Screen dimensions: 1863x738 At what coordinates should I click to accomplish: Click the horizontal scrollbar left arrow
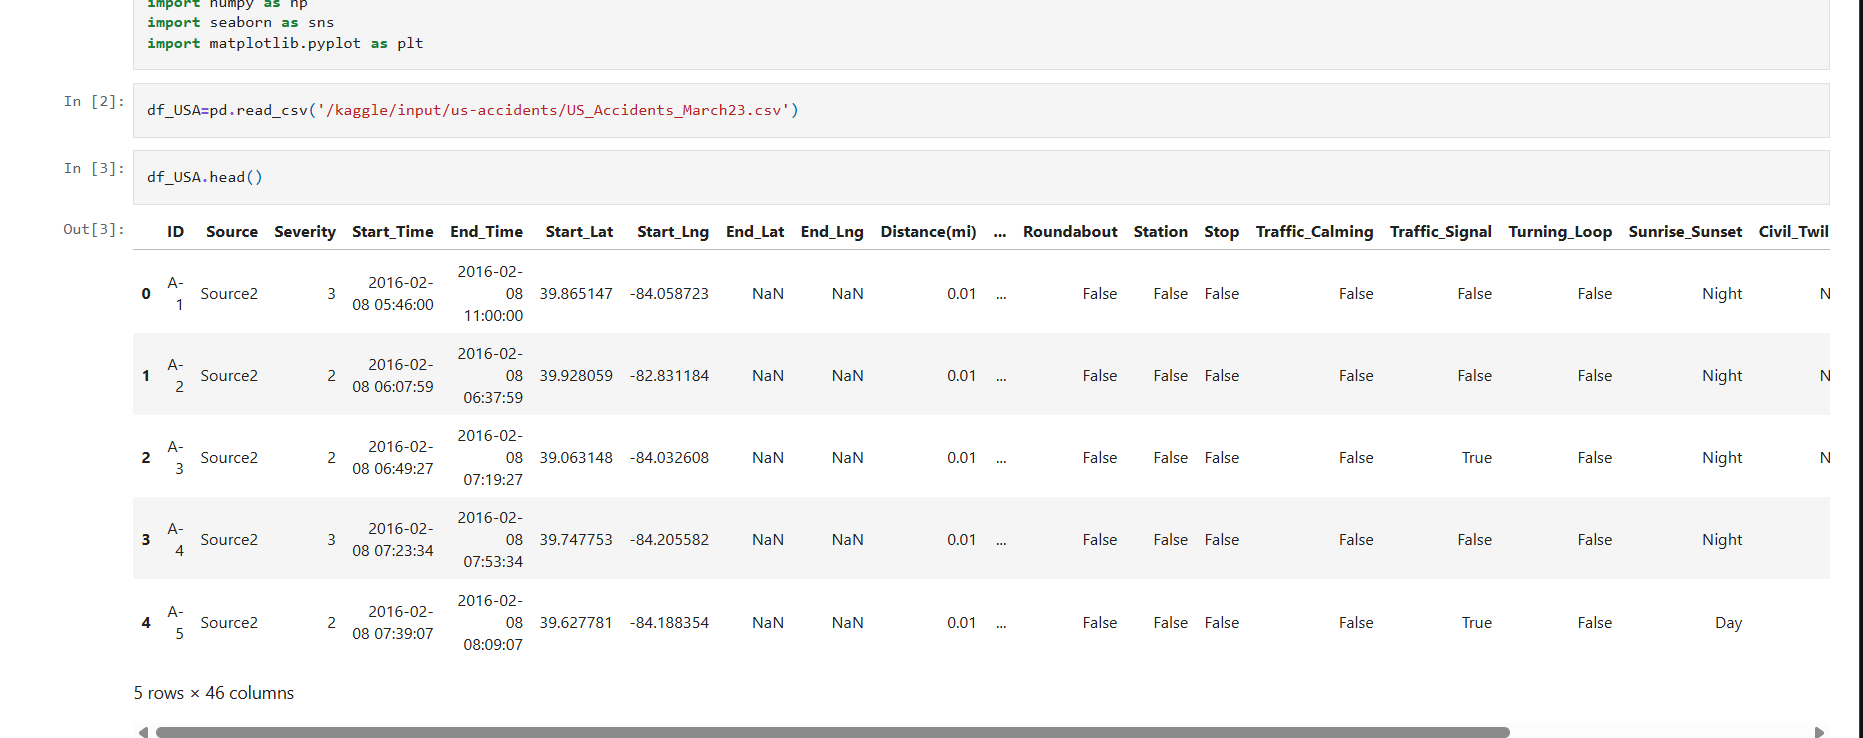pyautogui.click(x=143, y=732)
